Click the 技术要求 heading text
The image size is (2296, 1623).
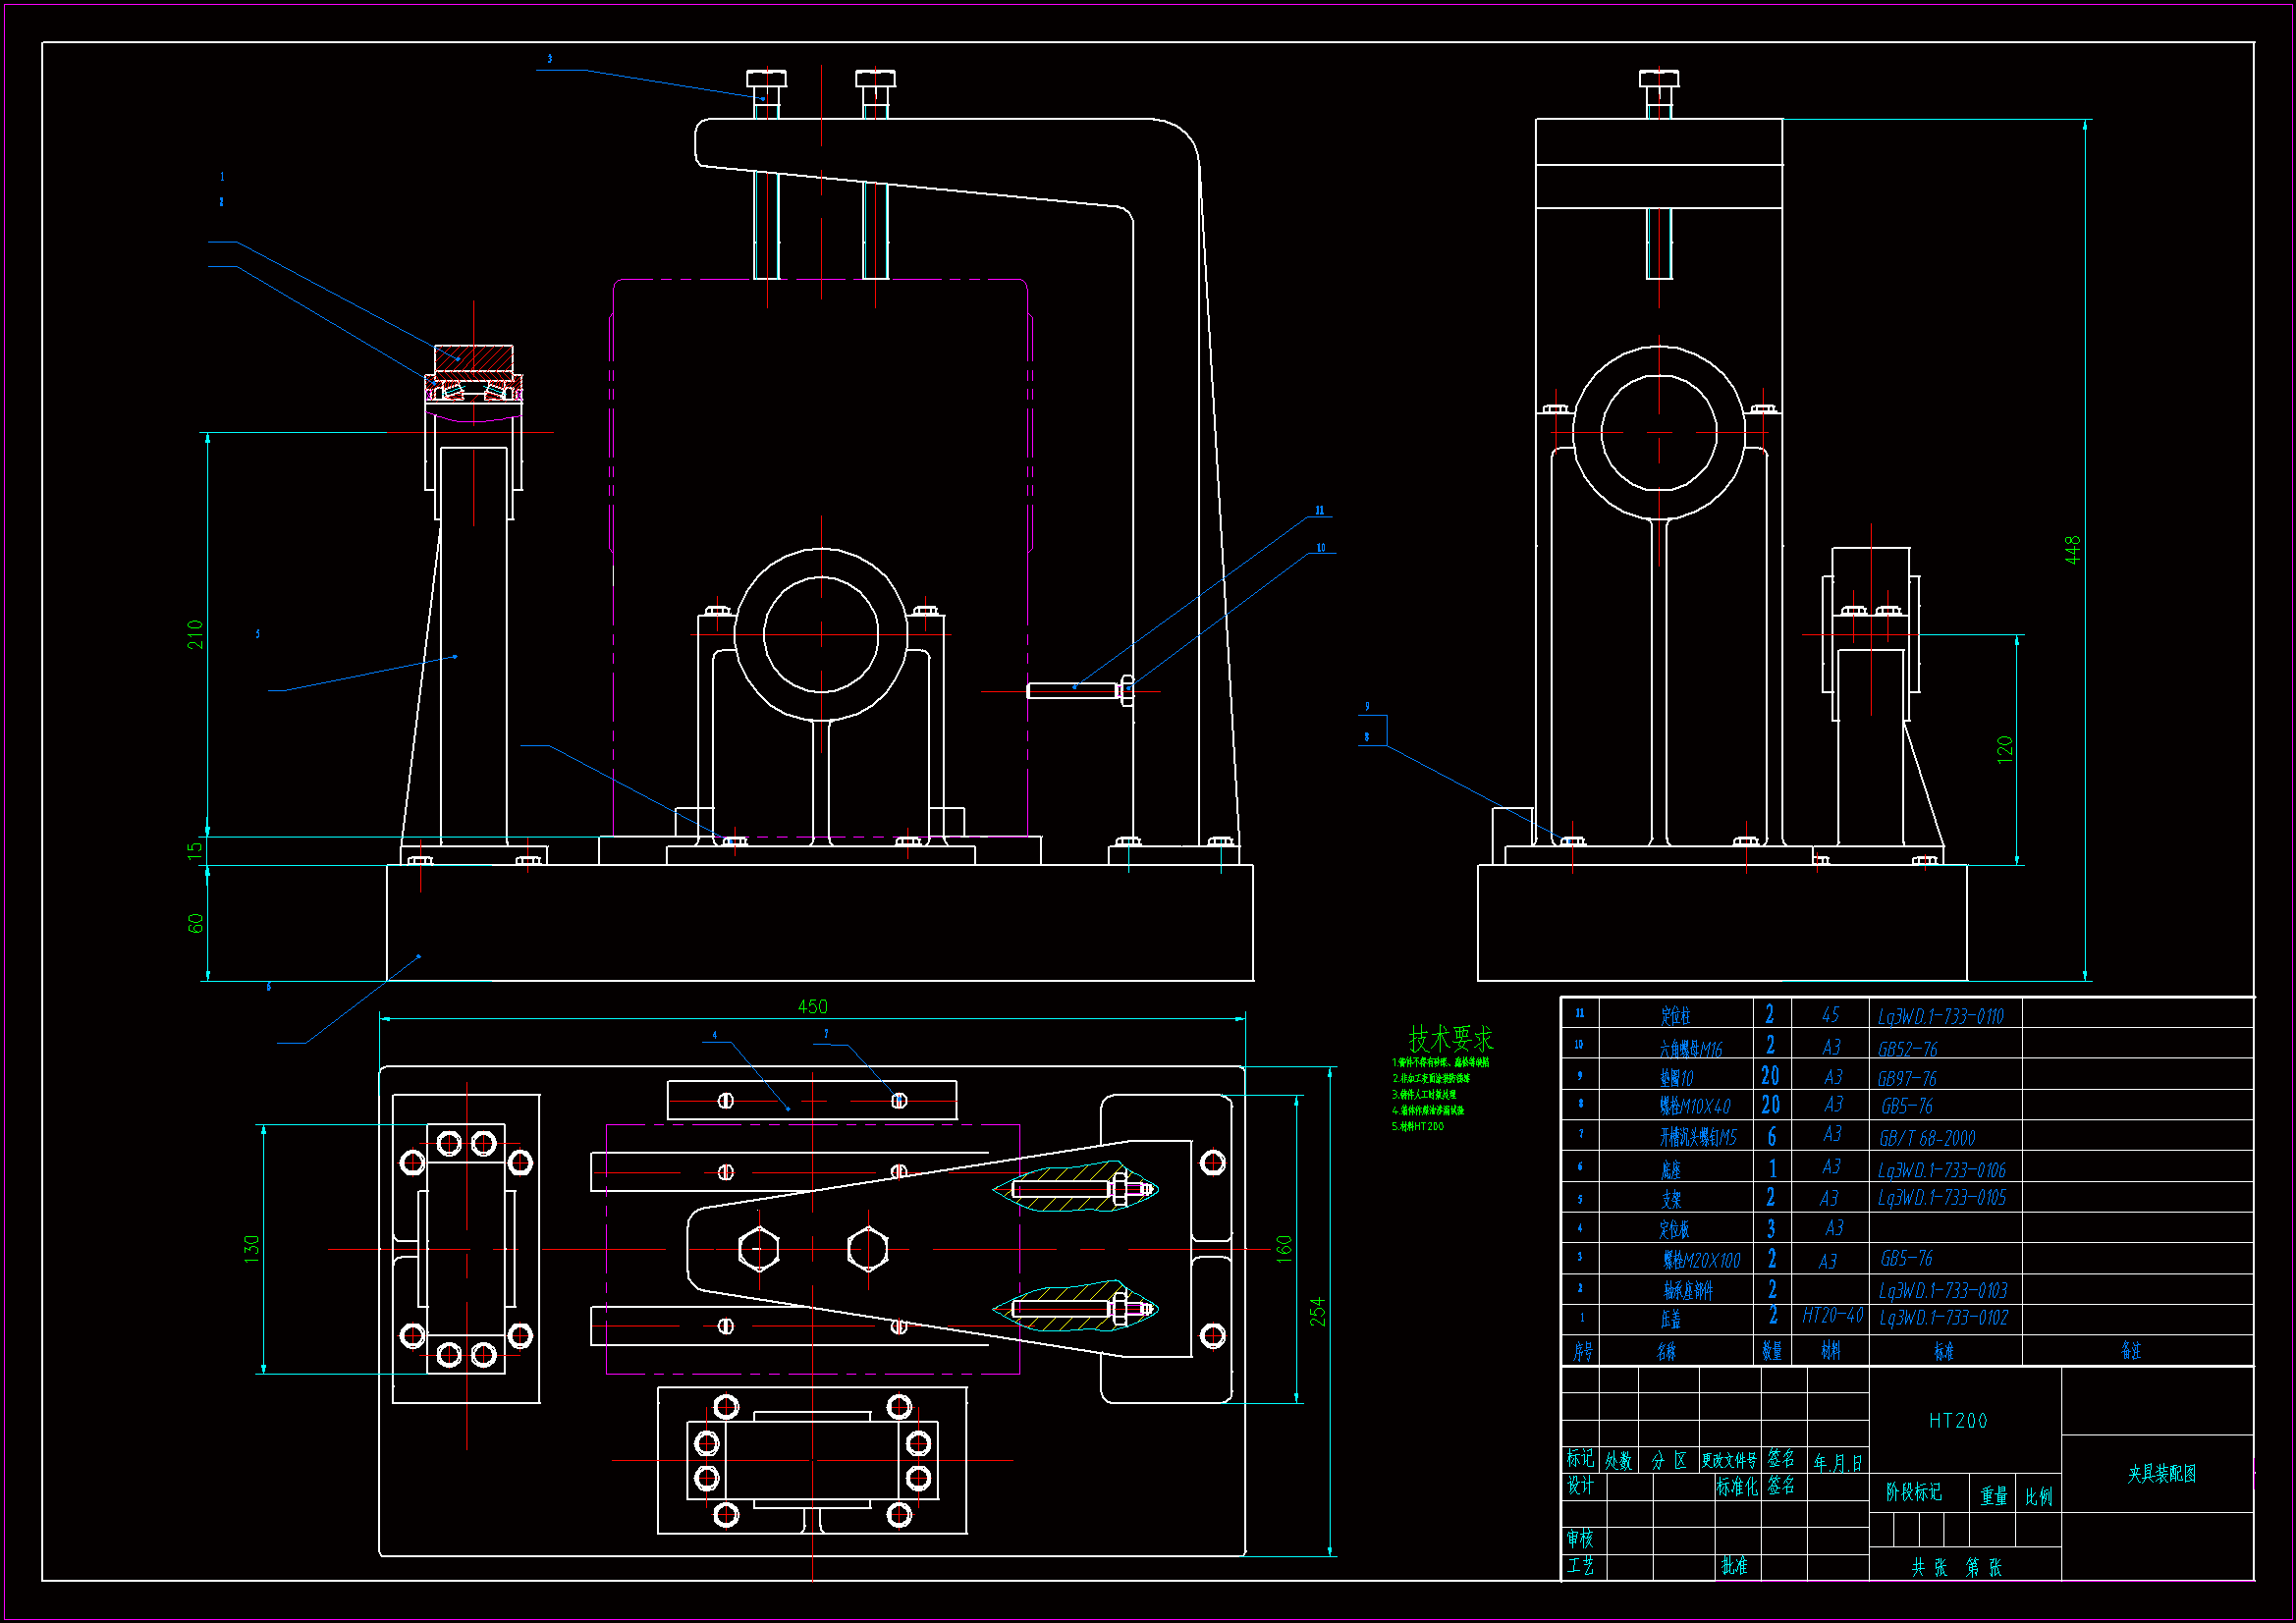[1450, 1038]
